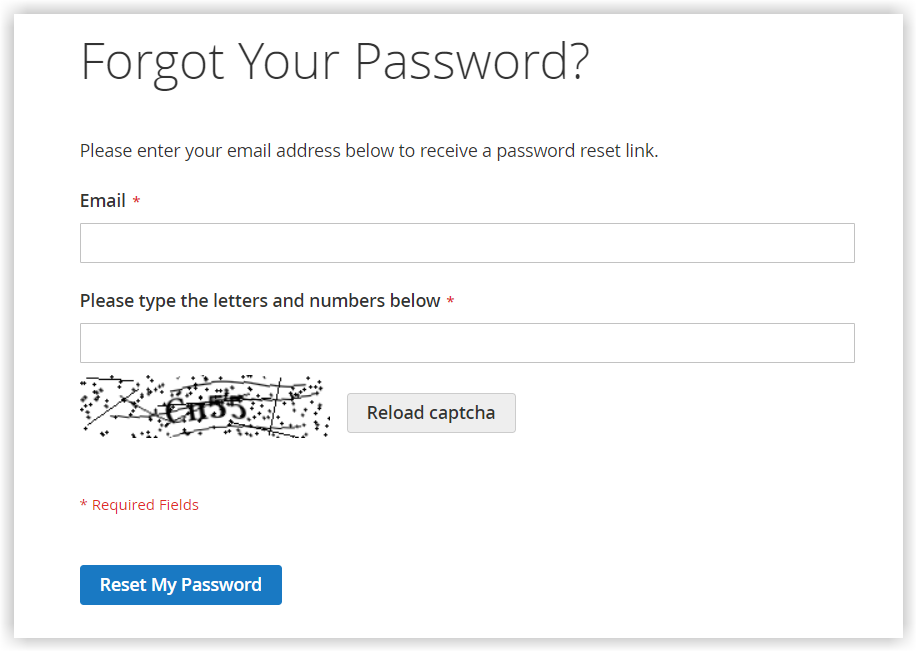Click the red asterisk after captcha label

tap(450, 301)
